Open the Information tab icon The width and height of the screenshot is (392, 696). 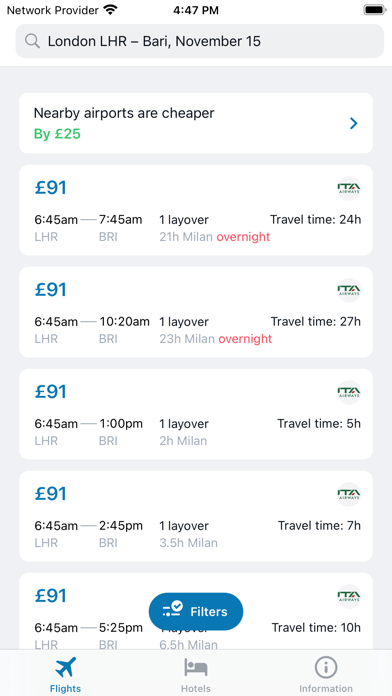(326, 667)
